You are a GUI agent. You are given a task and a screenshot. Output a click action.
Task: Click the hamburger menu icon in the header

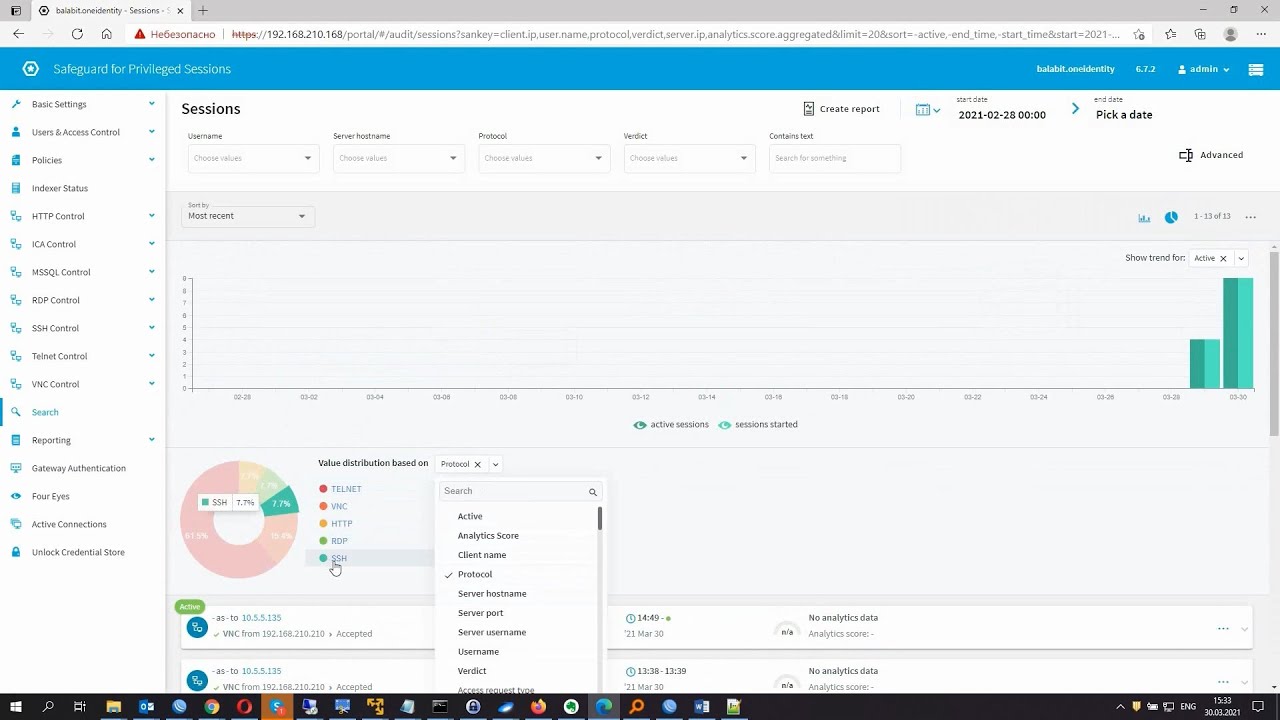pyautogui.click(x=1256, y=69)
